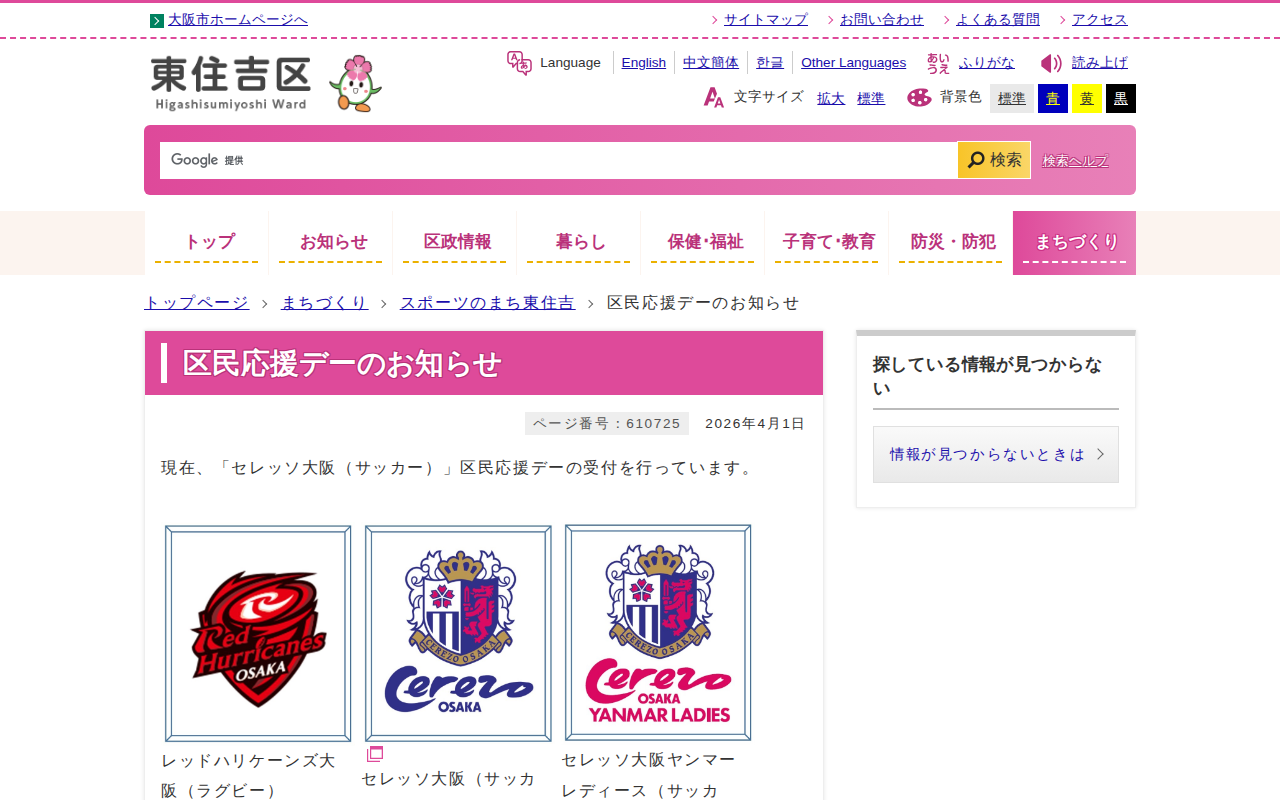Click the 背景色 palette icon
Screen dimensions: 1280x800
919,97
